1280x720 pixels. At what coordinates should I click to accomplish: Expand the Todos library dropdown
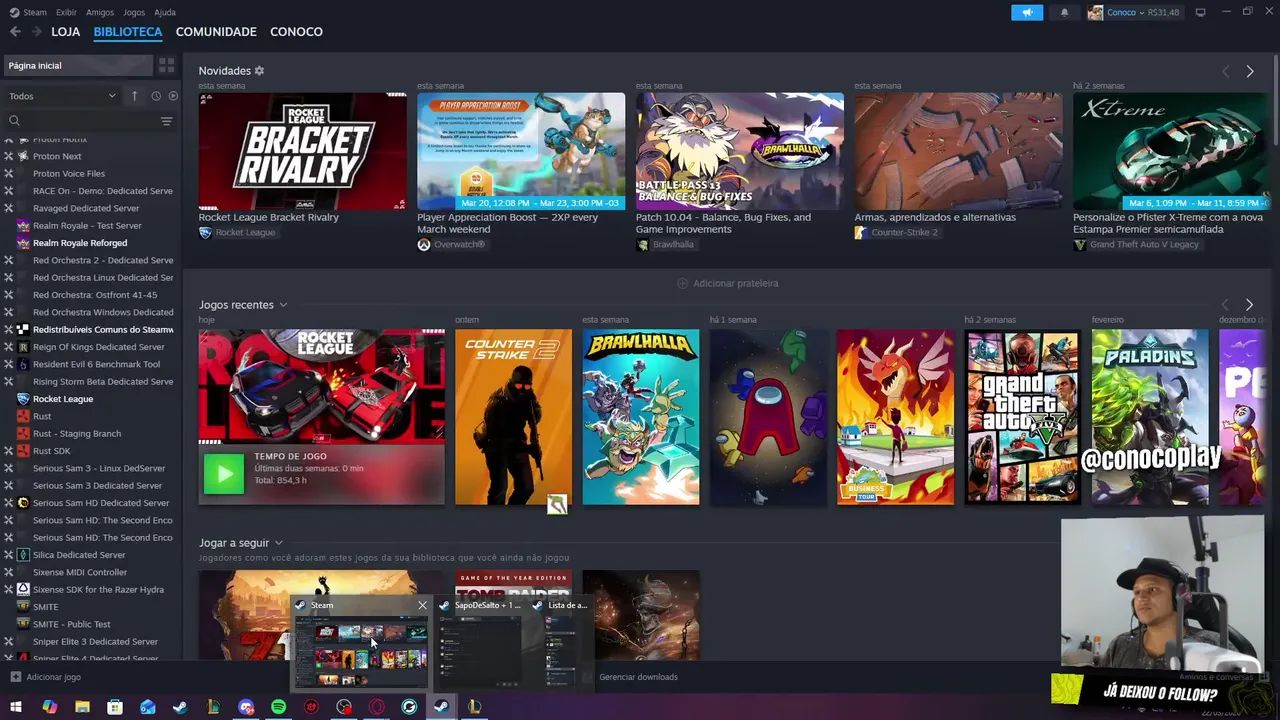[62, 96]
